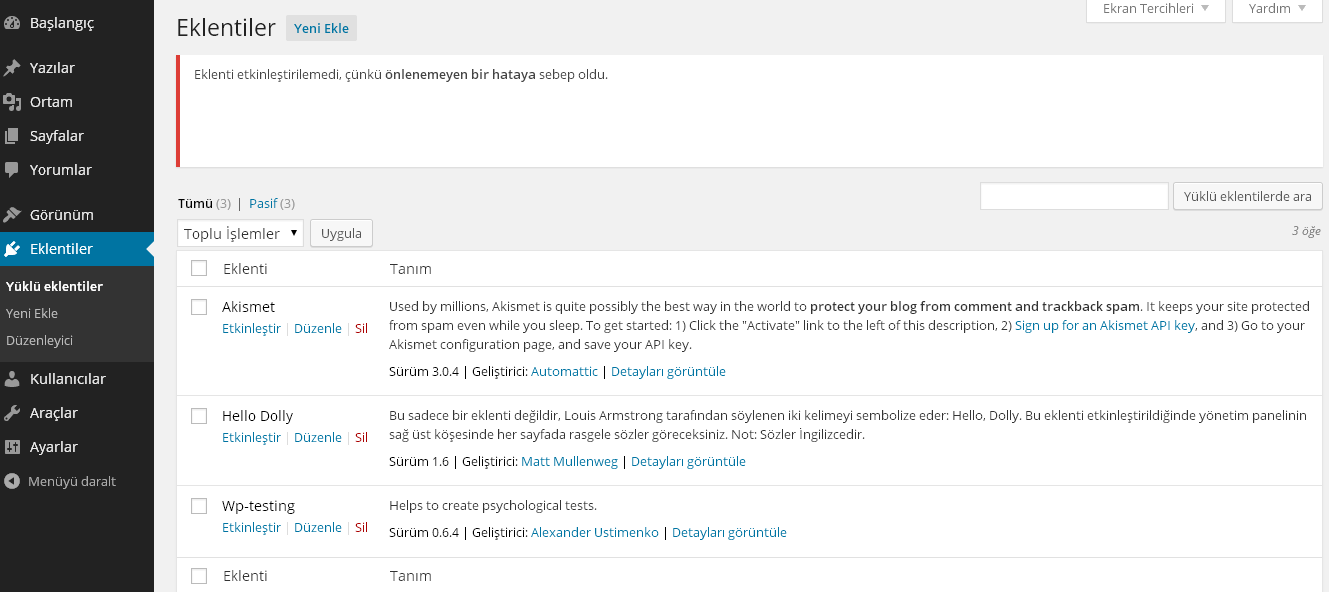
Task: Click the Araçlar wrench icon
Action: click(12, 413)
